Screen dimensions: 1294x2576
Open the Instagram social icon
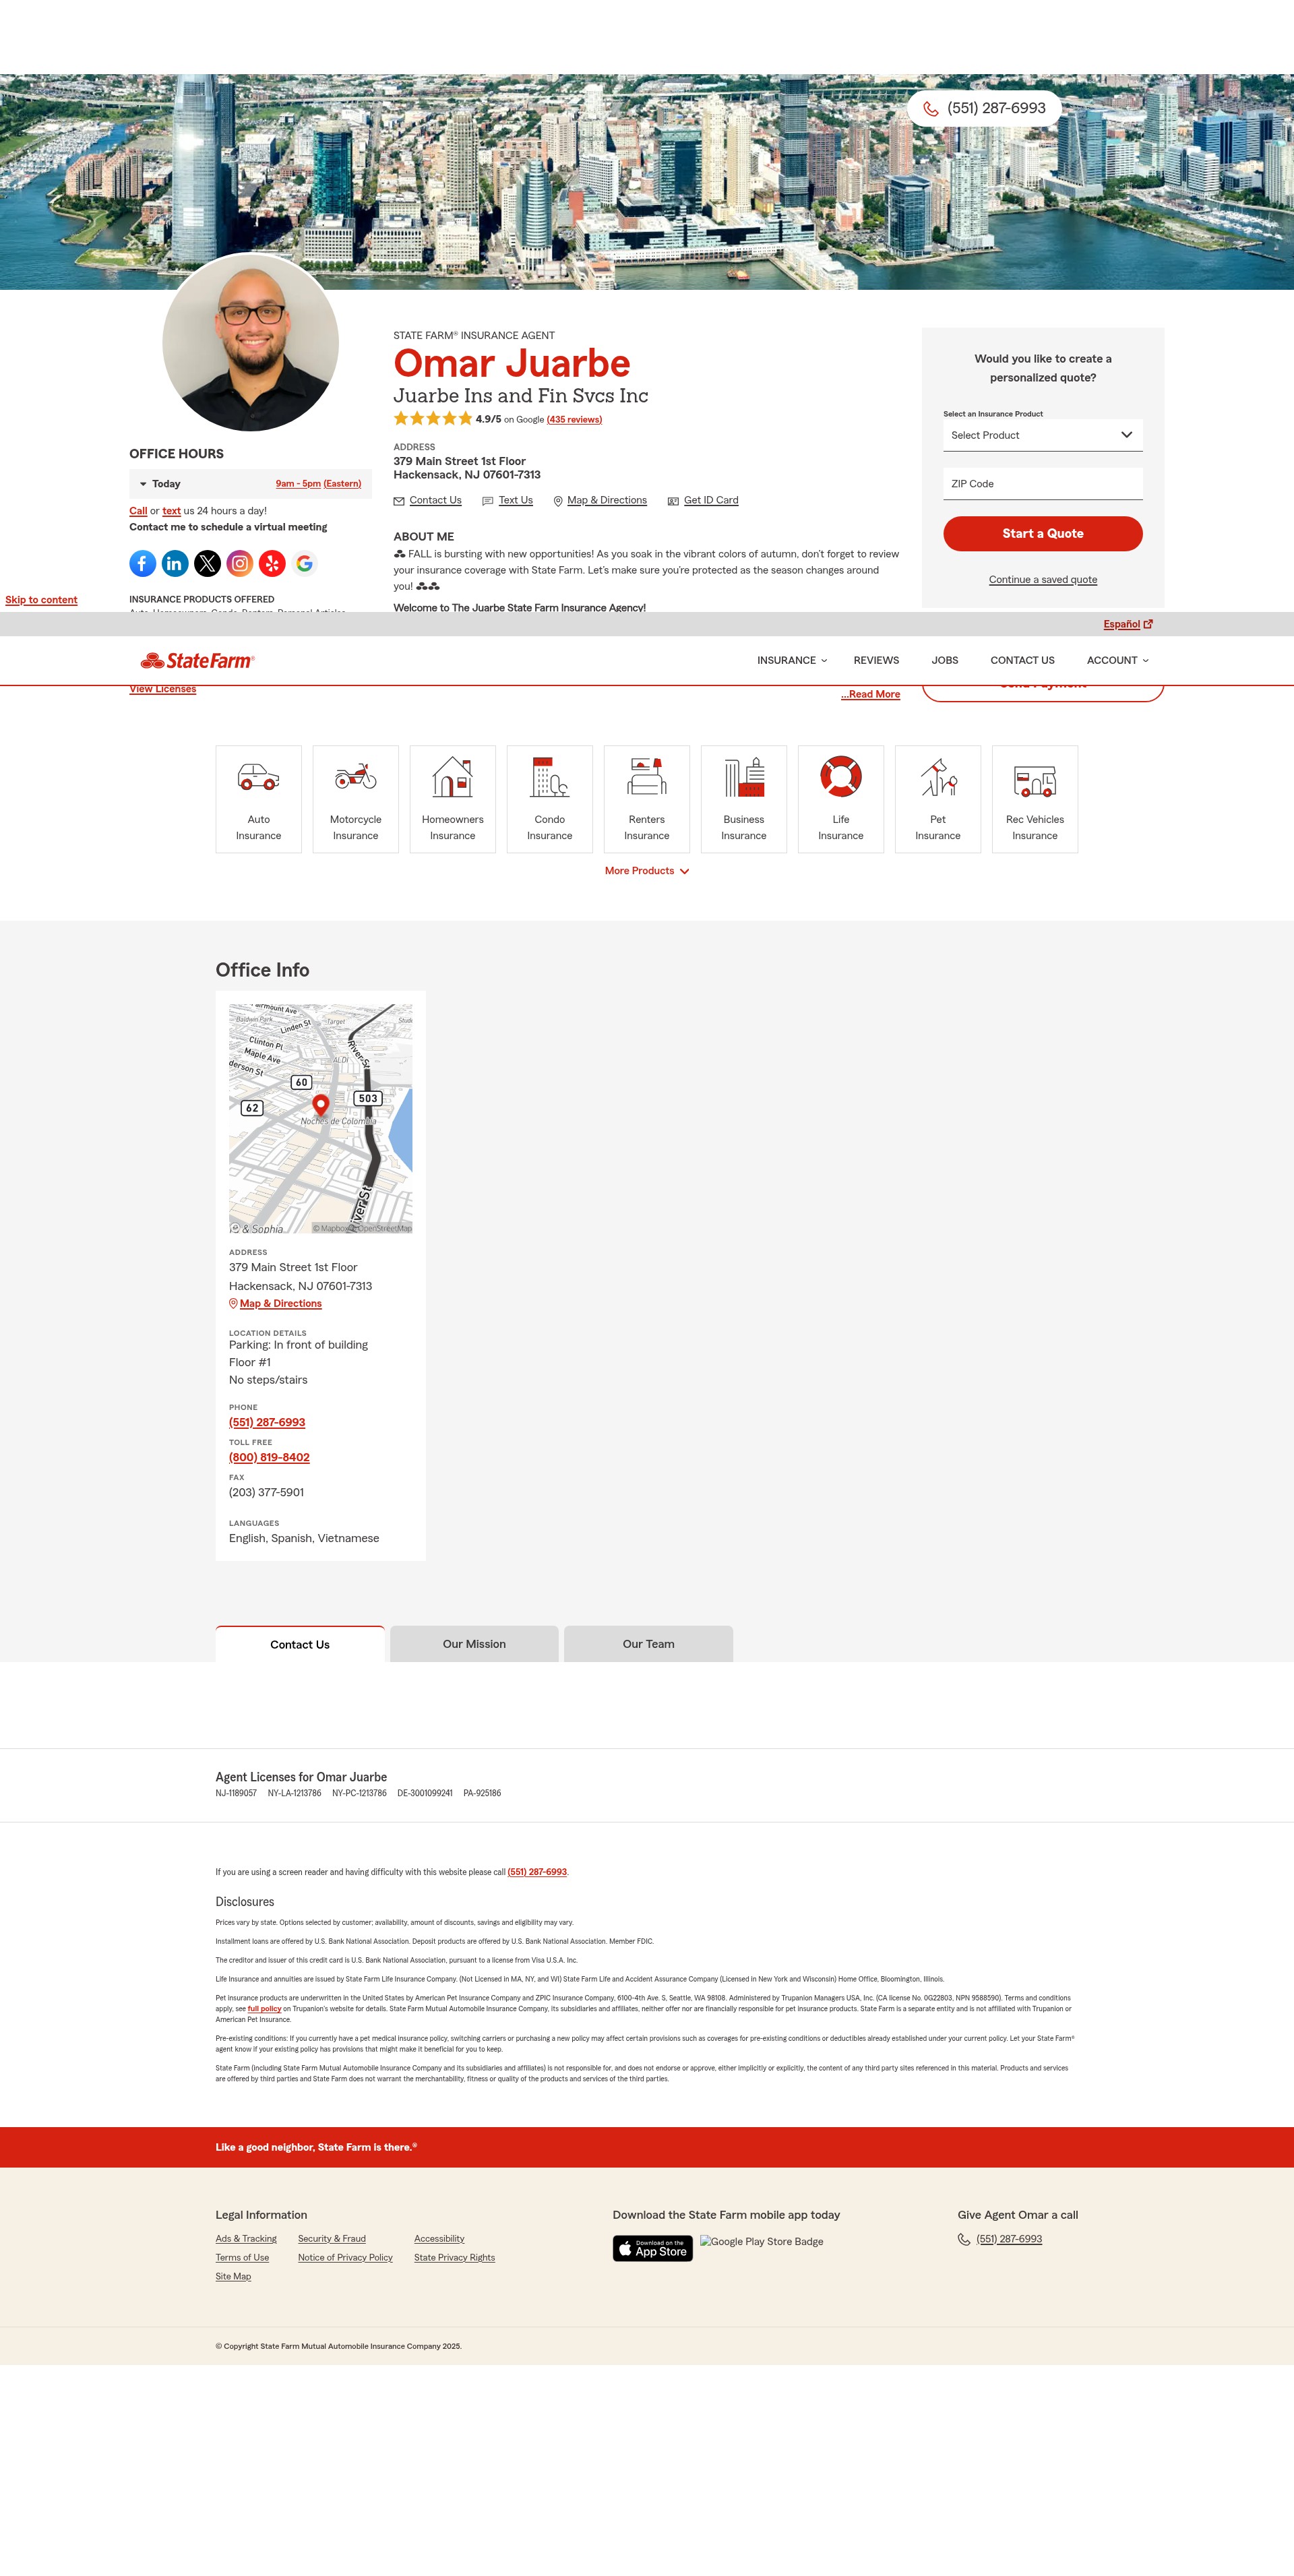(240, 564)
